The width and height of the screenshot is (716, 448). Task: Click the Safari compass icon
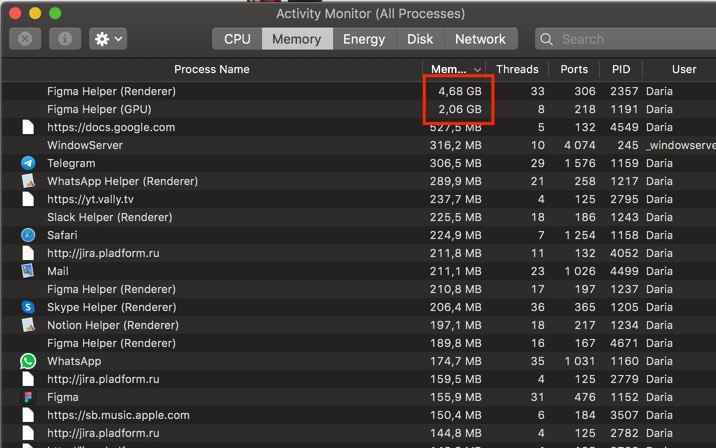28,235
